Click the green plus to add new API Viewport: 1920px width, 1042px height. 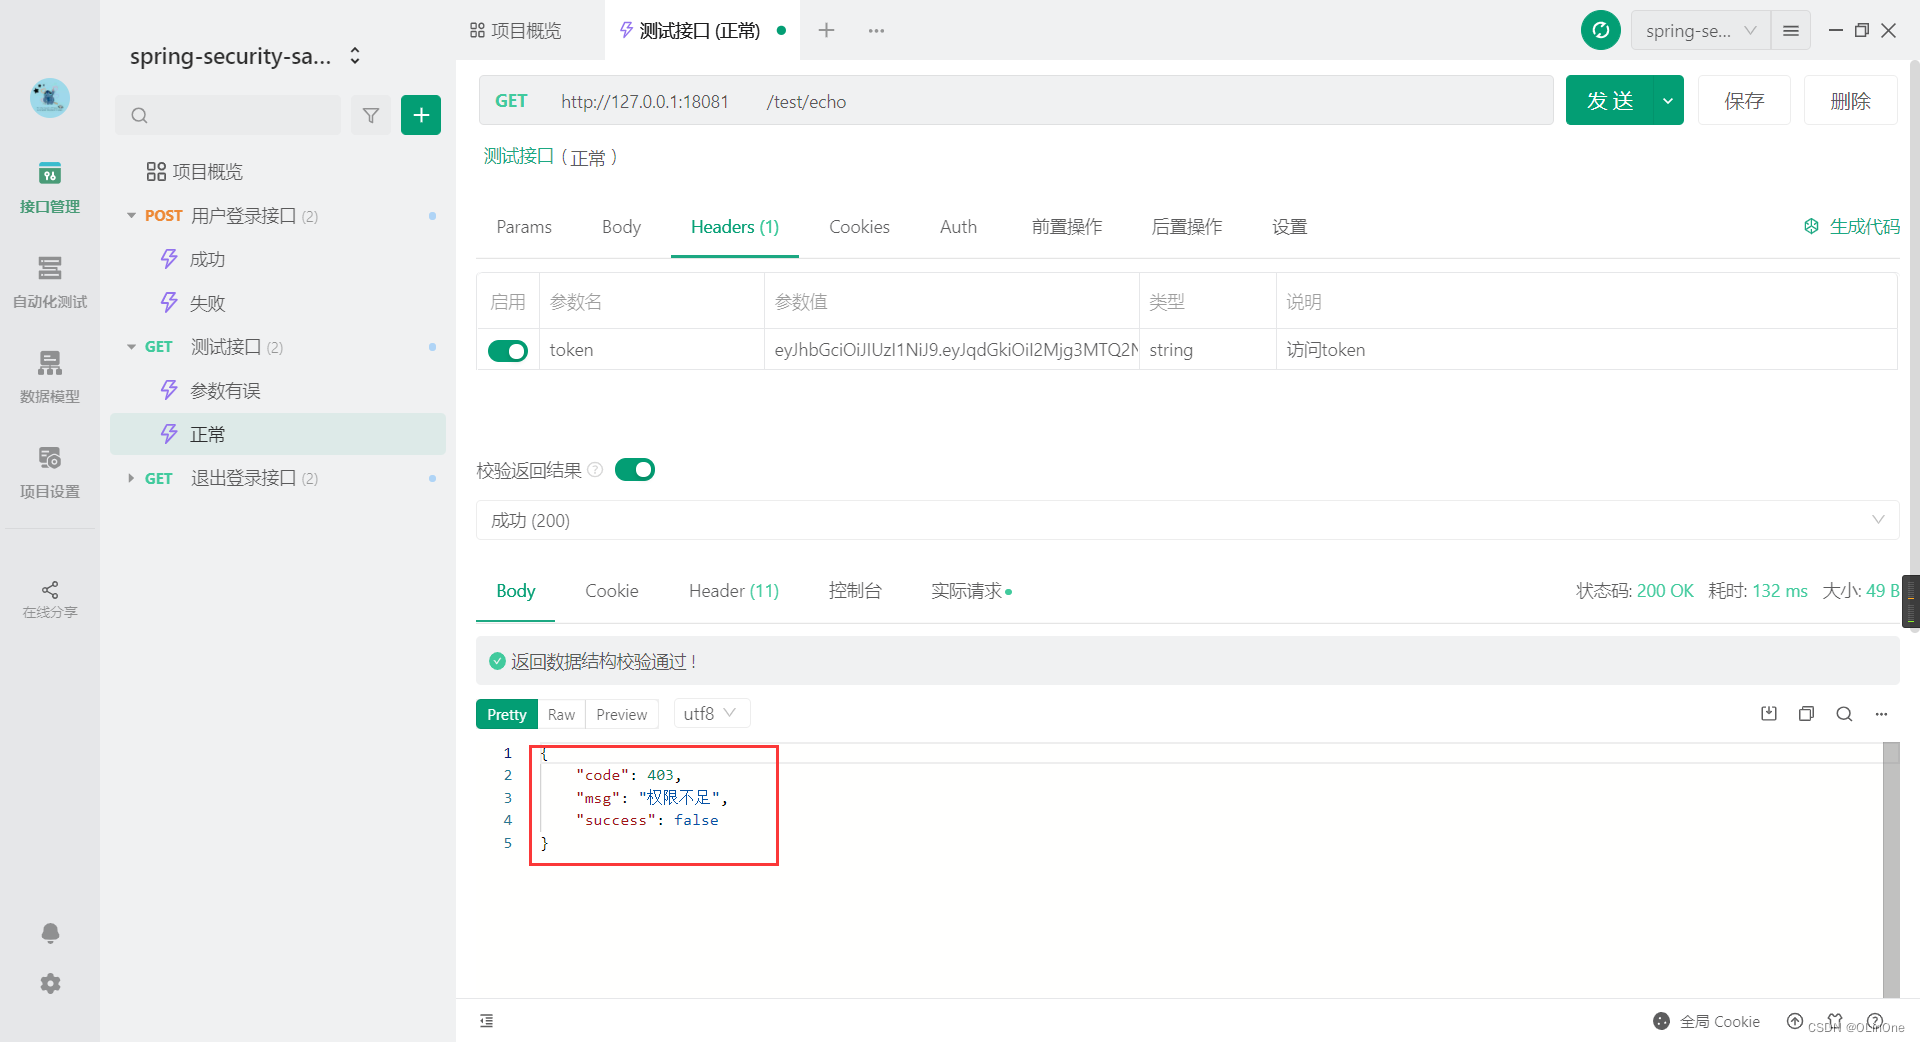[420, 114]
